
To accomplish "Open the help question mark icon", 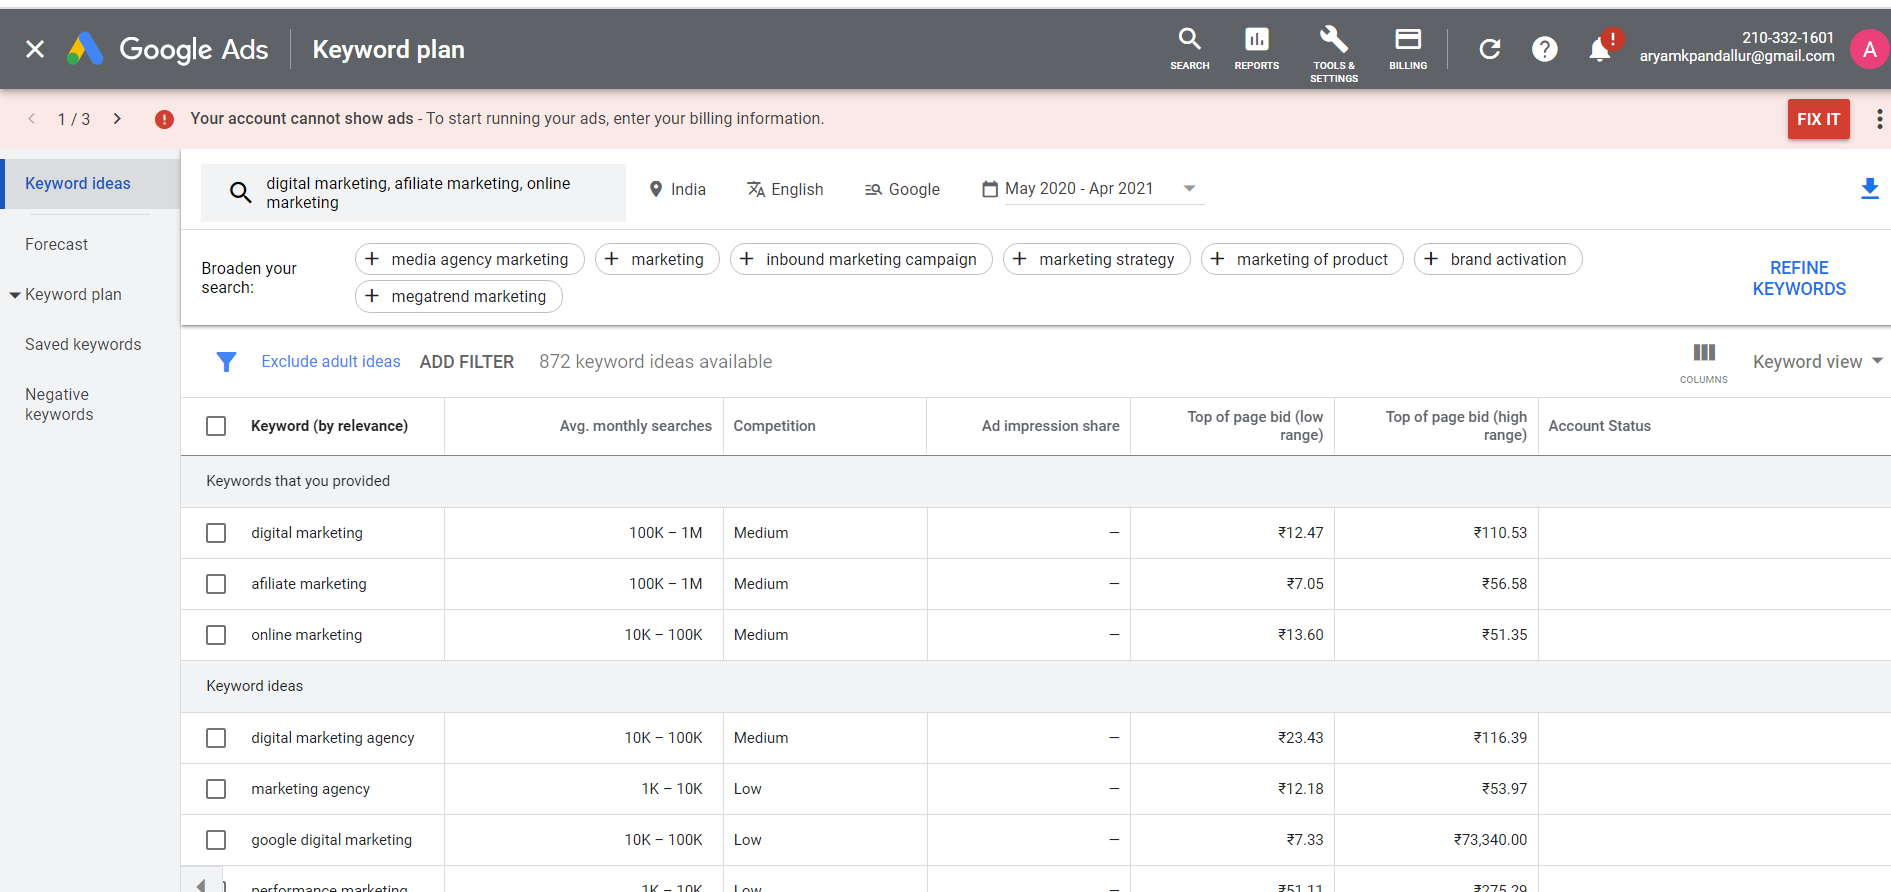I will [1544, 49].
